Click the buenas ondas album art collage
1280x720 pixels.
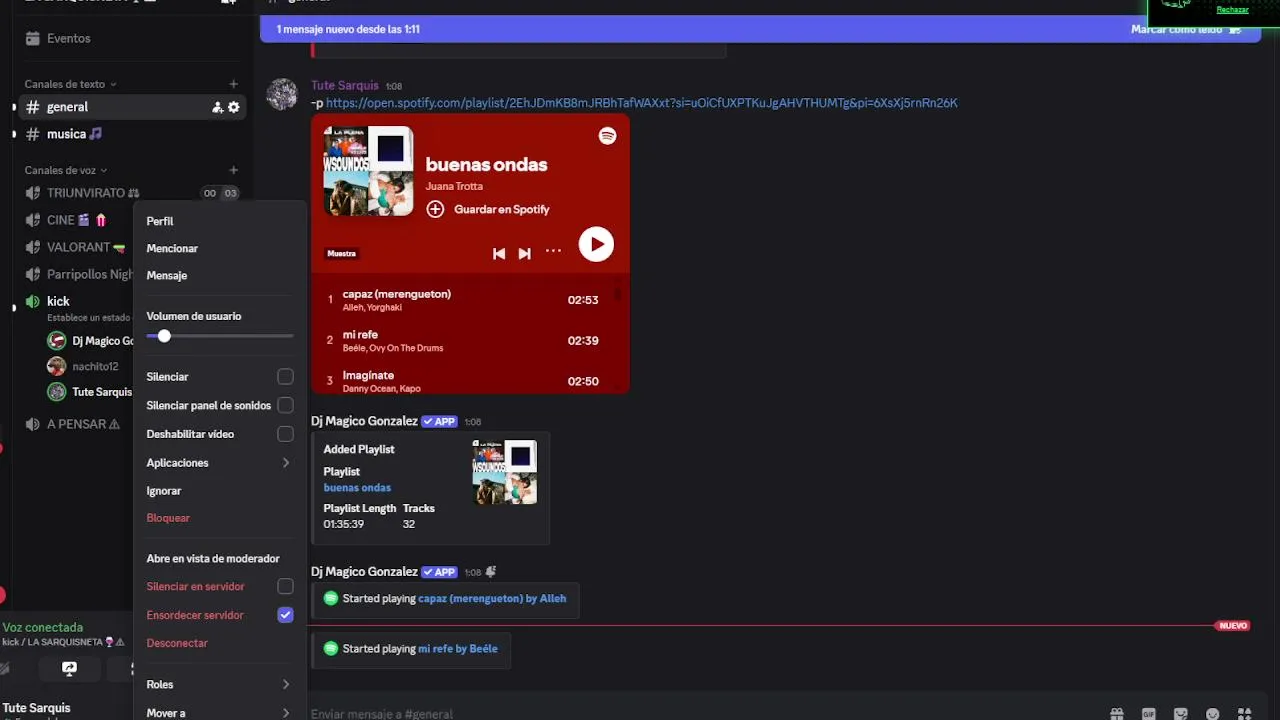pos(368,171)
